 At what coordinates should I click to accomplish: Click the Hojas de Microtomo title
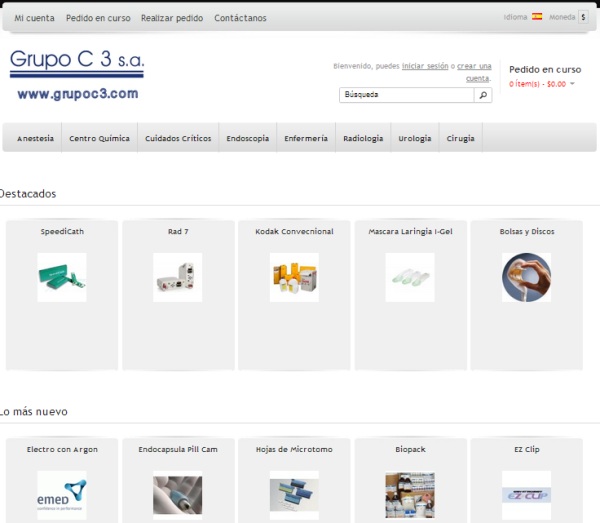click(294, 450)
